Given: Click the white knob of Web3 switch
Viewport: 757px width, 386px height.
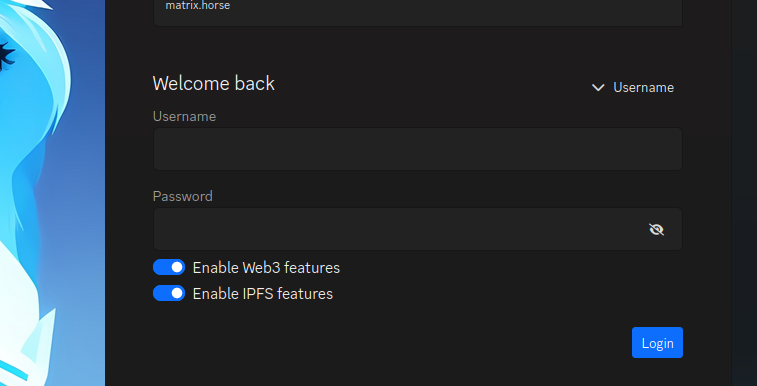Looking at the screenshot, I should point(177,267).
